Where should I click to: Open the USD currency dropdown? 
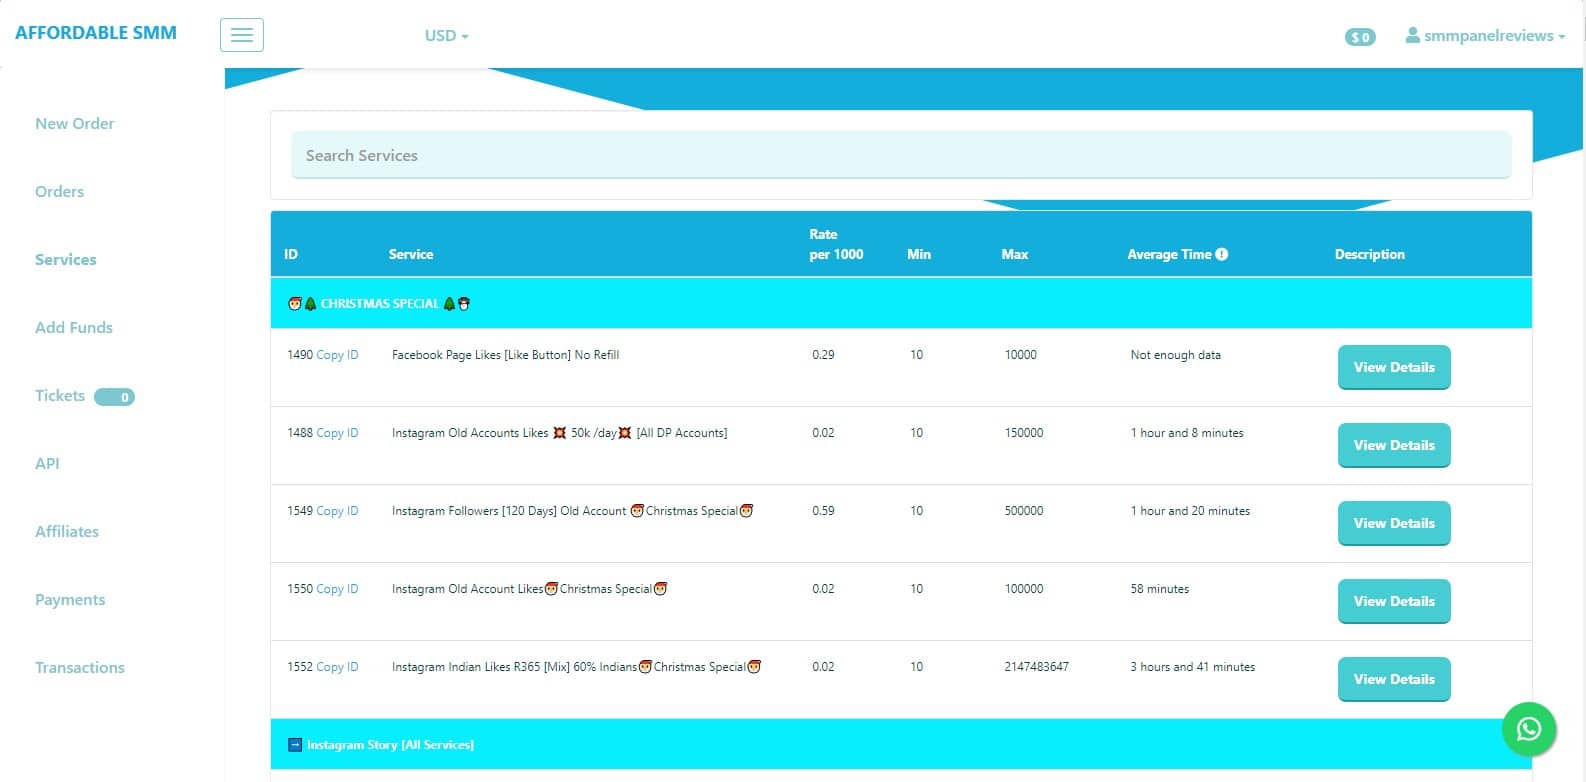[x=446, y=35]
